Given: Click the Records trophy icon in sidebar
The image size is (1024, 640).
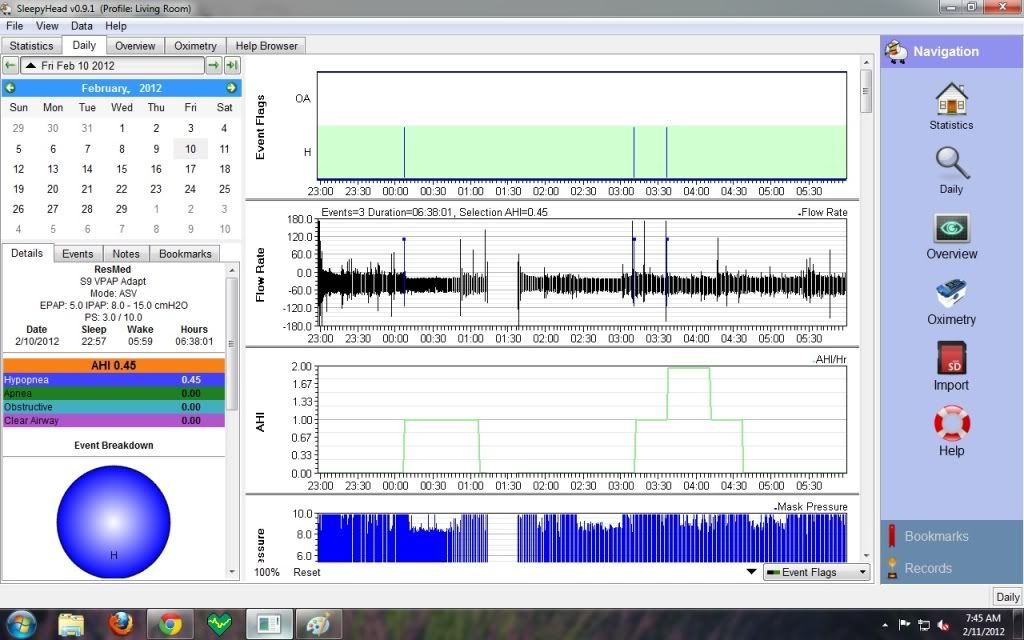Looking at the screenshot, I should coord(892,568).
